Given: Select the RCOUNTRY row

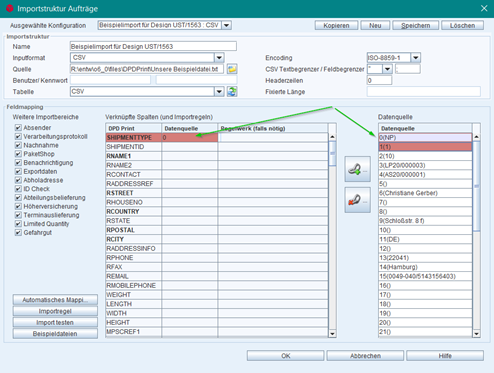Looking at the screenshot, I should (217, 211).
